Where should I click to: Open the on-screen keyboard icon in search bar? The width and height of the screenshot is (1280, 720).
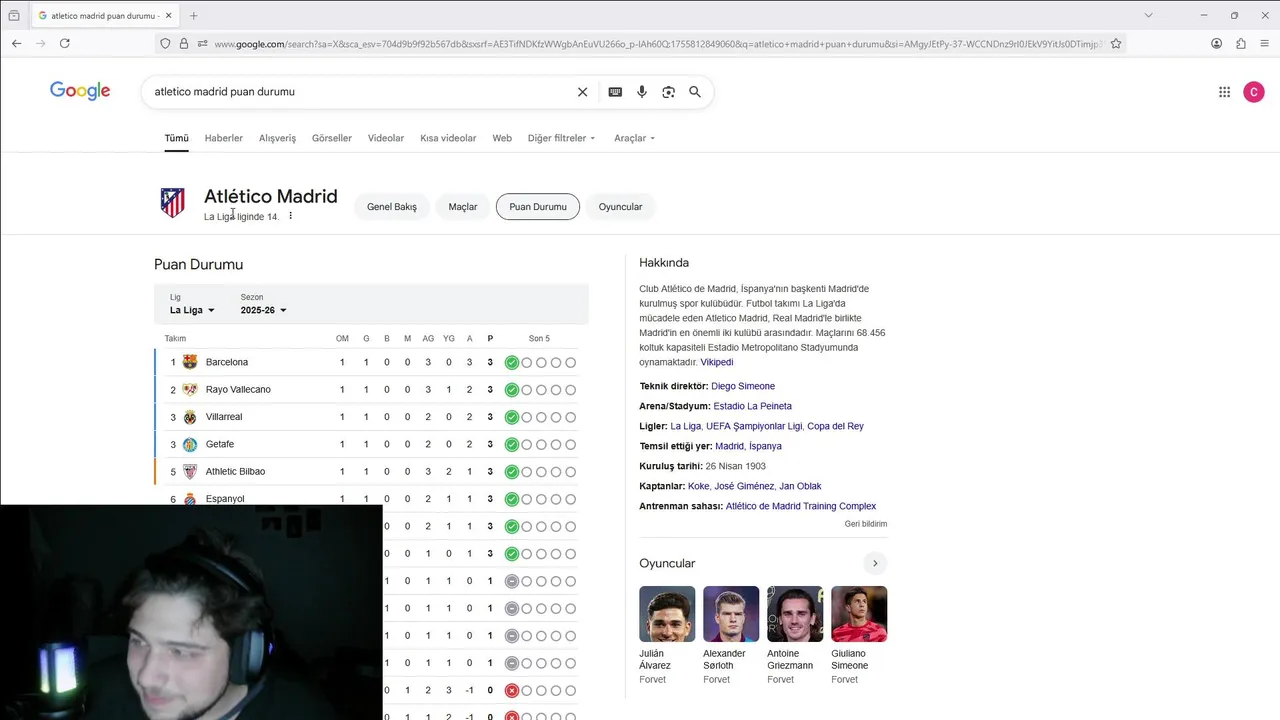(x=615, y=92)
